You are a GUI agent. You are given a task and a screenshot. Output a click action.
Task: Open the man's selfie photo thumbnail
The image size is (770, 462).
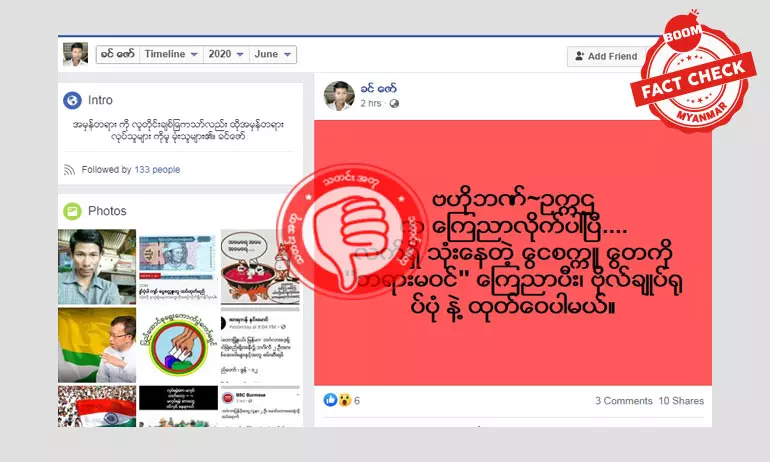click(x=97, y=267)
